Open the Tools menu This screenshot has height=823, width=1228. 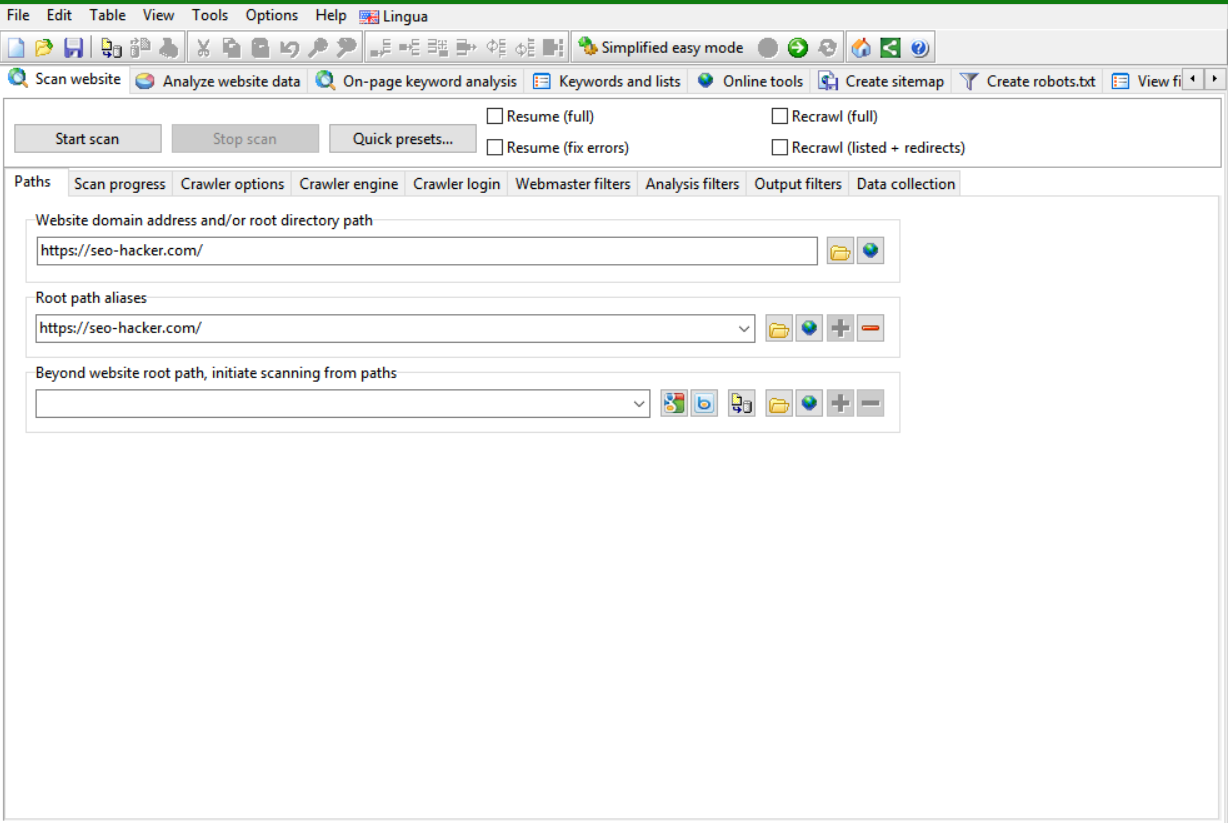coord(210,15)
